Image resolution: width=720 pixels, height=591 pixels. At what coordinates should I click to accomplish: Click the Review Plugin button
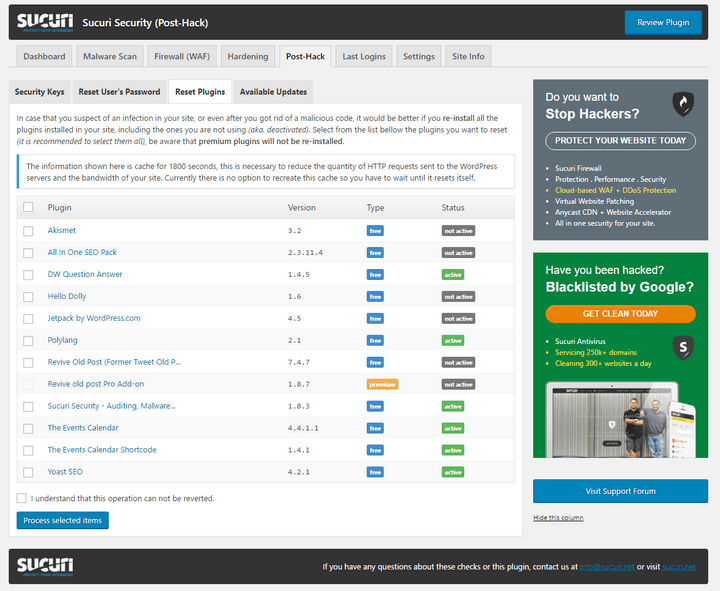coord(663,22)
